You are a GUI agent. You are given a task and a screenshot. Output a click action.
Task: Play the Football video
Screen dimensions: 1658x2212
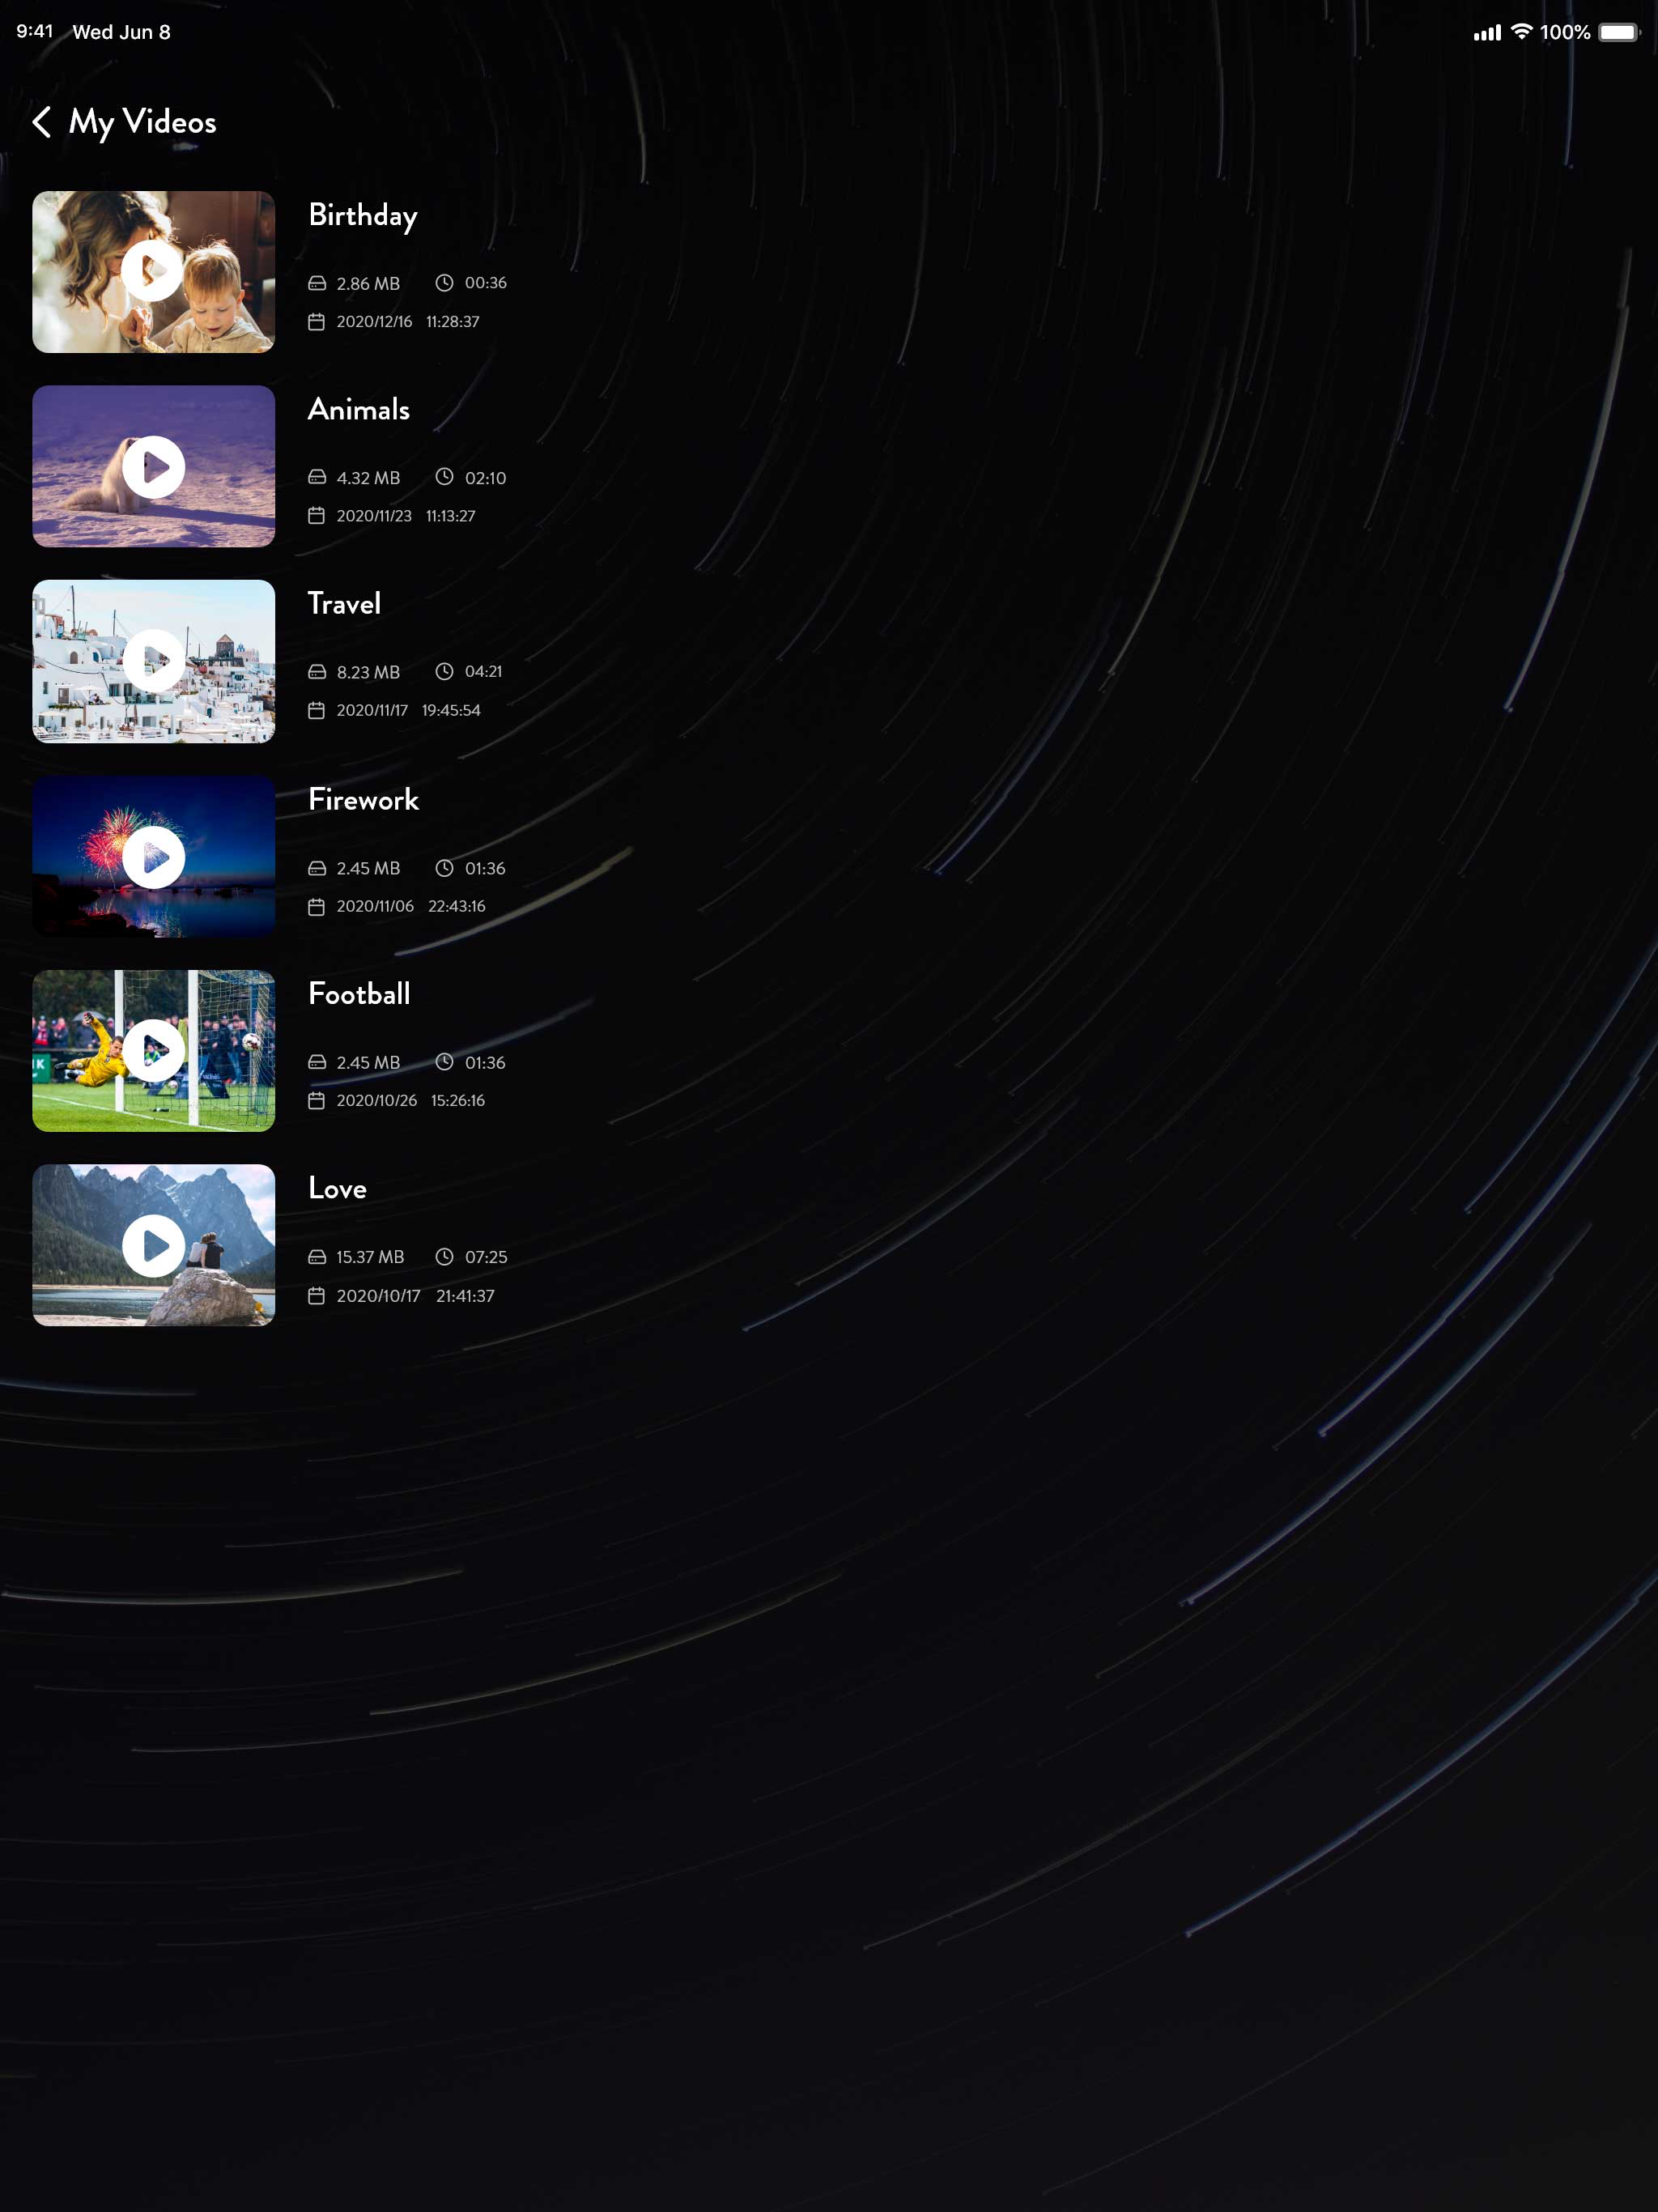(x=153, y=1050)
